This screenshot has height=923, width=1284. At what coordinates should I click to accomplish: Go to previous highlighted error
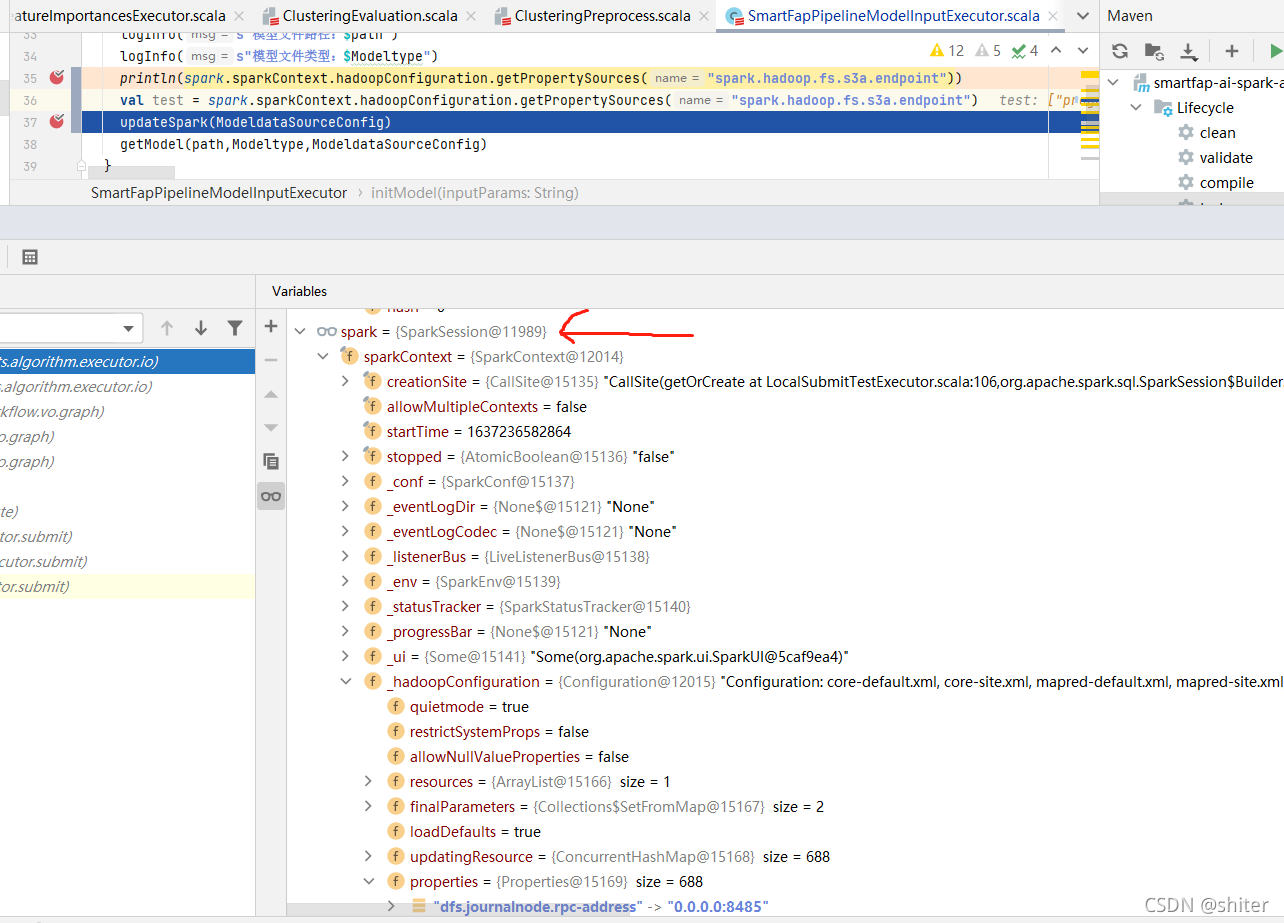(1056, 50)
